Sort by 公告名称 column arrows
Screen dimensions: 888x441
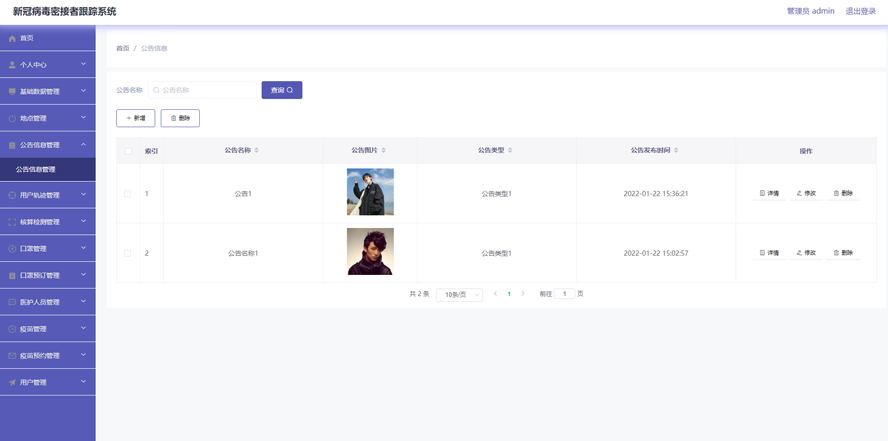pyautogui.click(x=257, y=151)
